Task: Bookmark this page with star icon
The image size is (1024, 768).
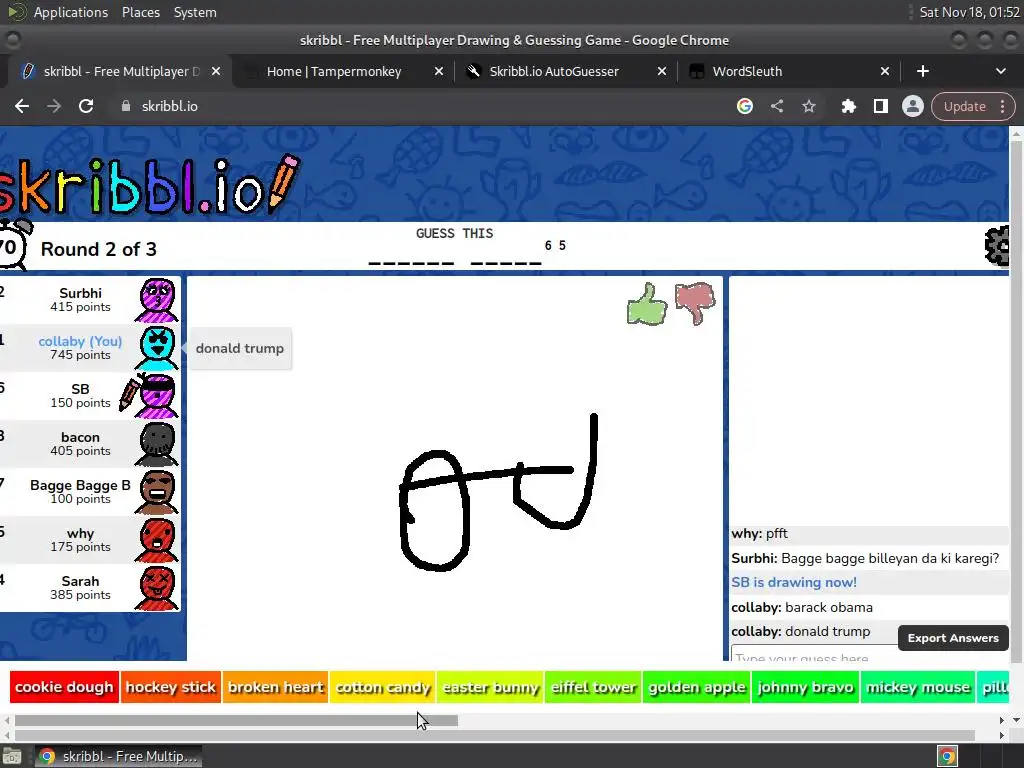Action: click(x=808, y=106)
